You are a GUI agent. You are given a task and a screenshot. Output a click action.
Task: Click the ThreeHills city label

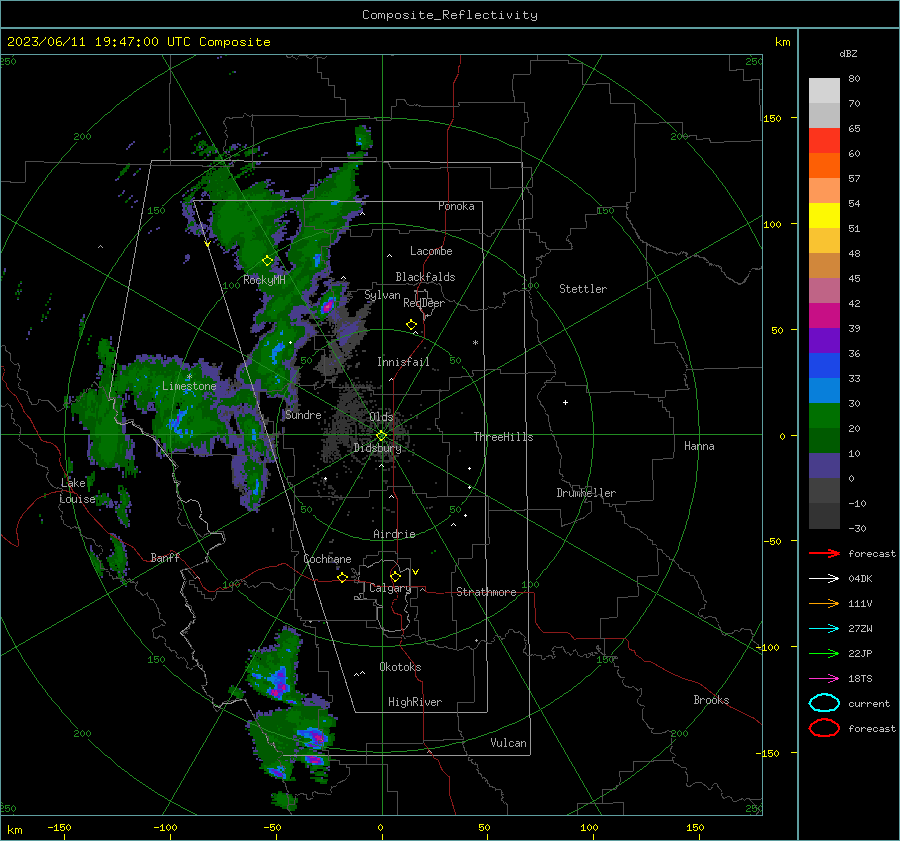point(503,437)
